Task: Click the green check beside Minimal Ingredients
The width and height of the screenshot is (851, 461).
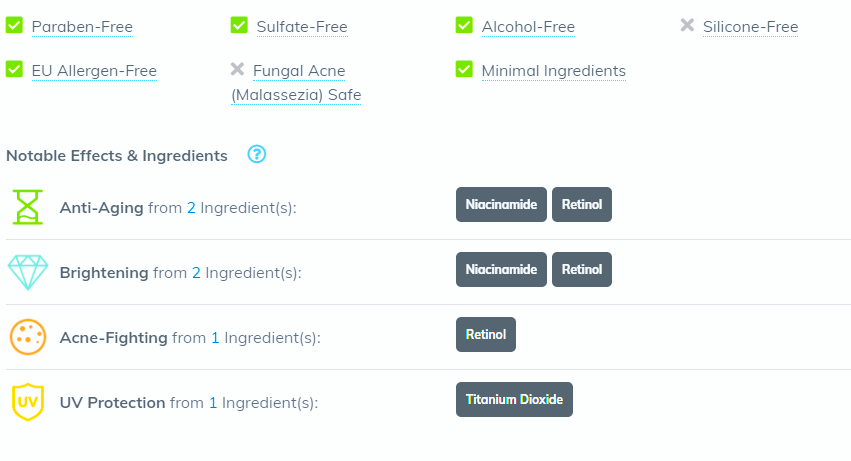Action: click(464, 69)
